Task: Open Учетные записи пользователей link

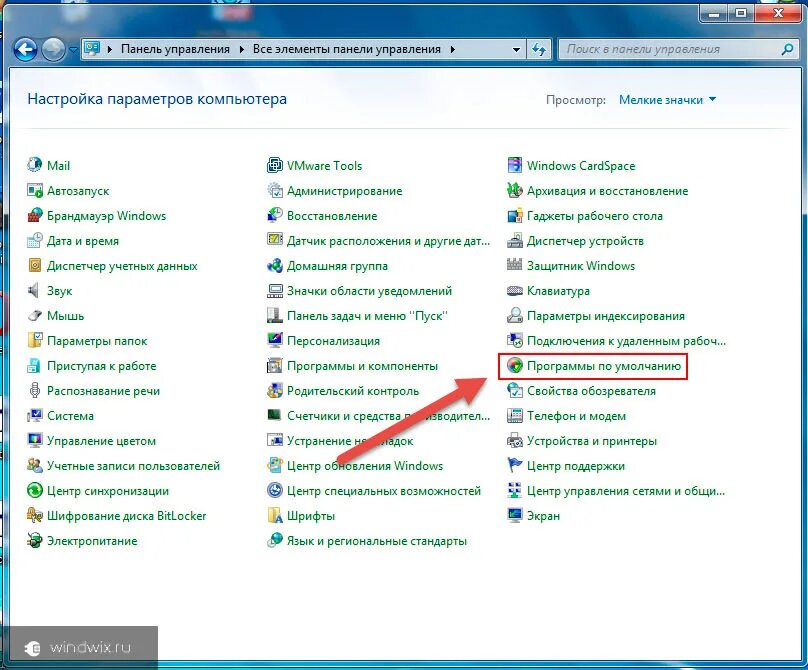Action: (133, 466)
